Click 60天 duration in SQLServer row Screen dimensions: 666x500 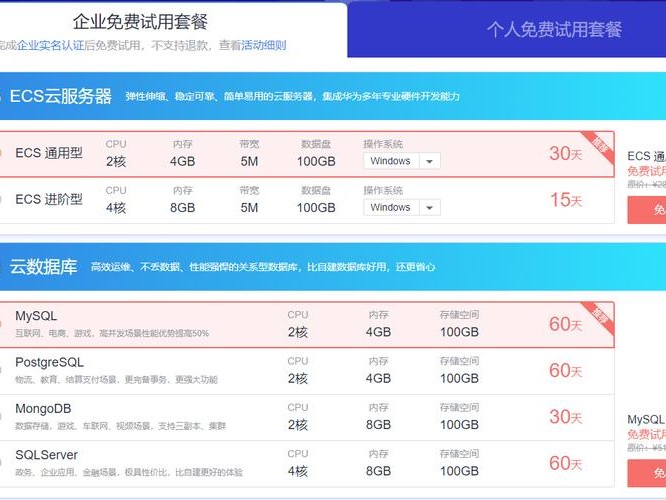(565, 463)
